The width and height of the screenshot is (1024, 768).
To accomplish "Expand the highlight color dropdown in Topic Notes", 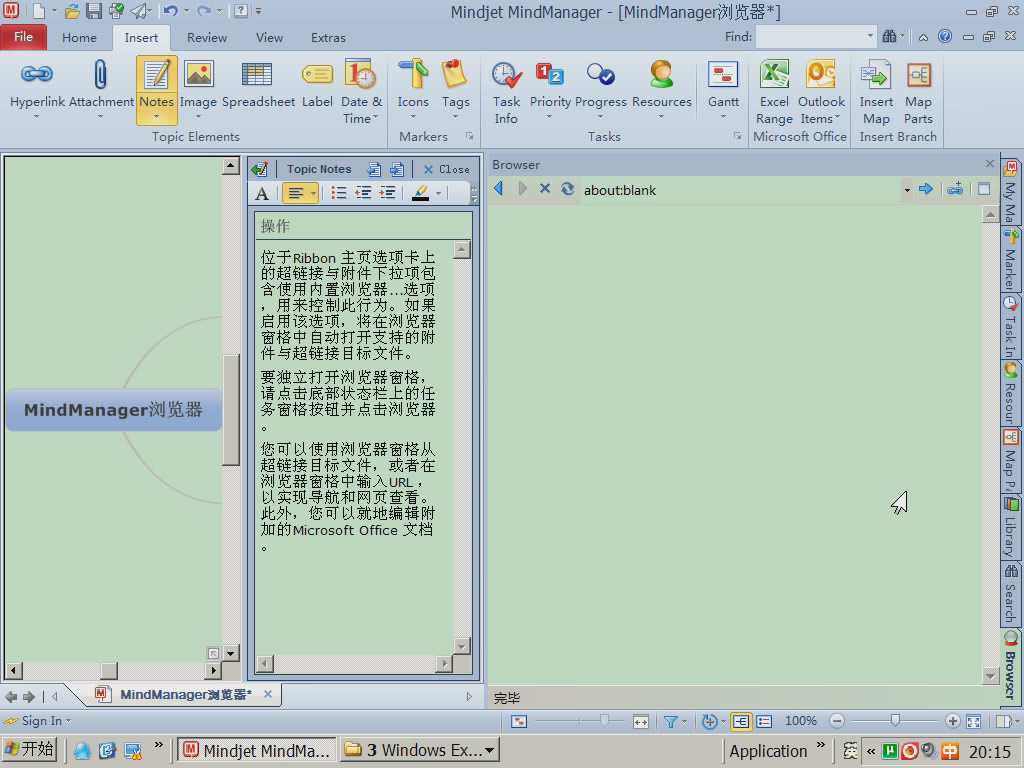I will [438, 193].
